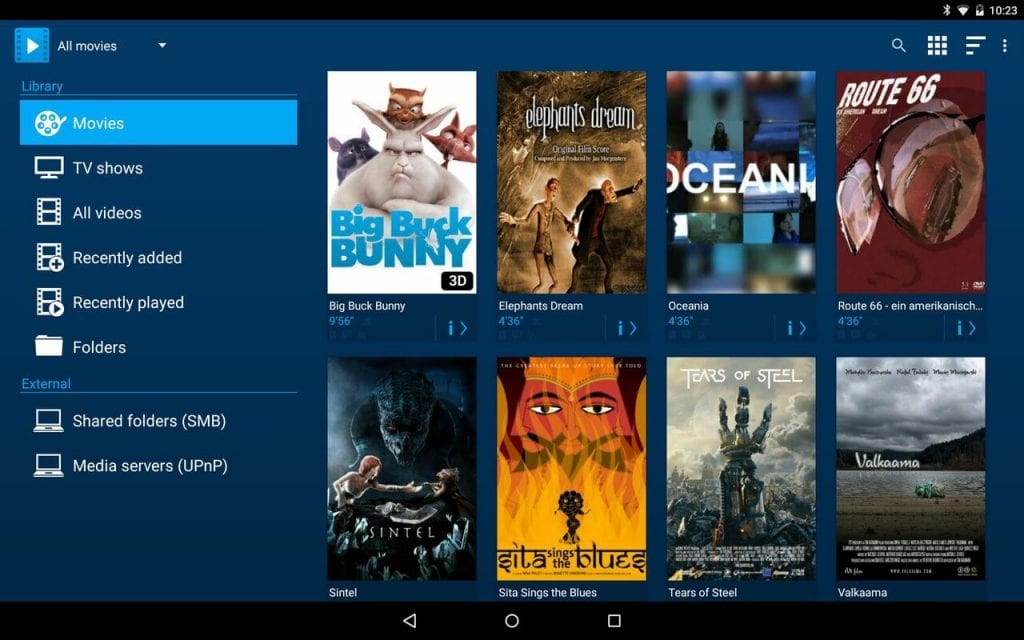
Task: Show info for Elephants Dream
Action: click(622, 328)
